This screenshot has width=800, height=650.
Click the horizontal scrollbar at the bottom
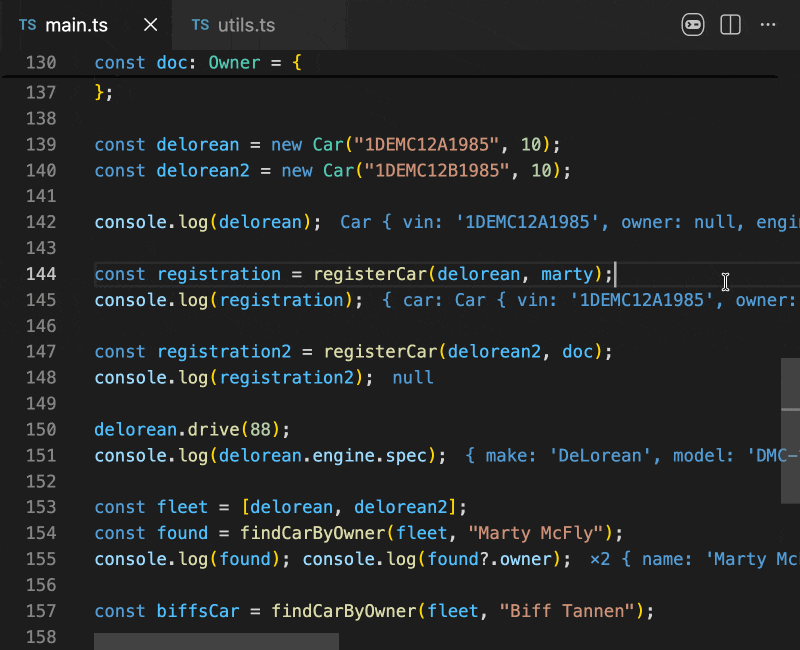216,641
